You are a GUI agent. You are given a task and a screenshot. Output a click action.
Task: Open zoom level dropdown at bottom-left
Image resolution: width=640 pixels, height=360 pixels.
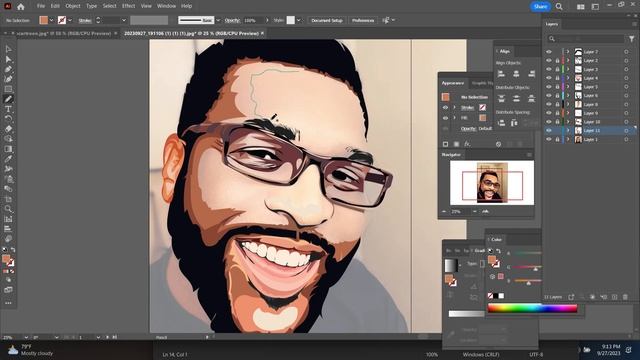[26, 338]
